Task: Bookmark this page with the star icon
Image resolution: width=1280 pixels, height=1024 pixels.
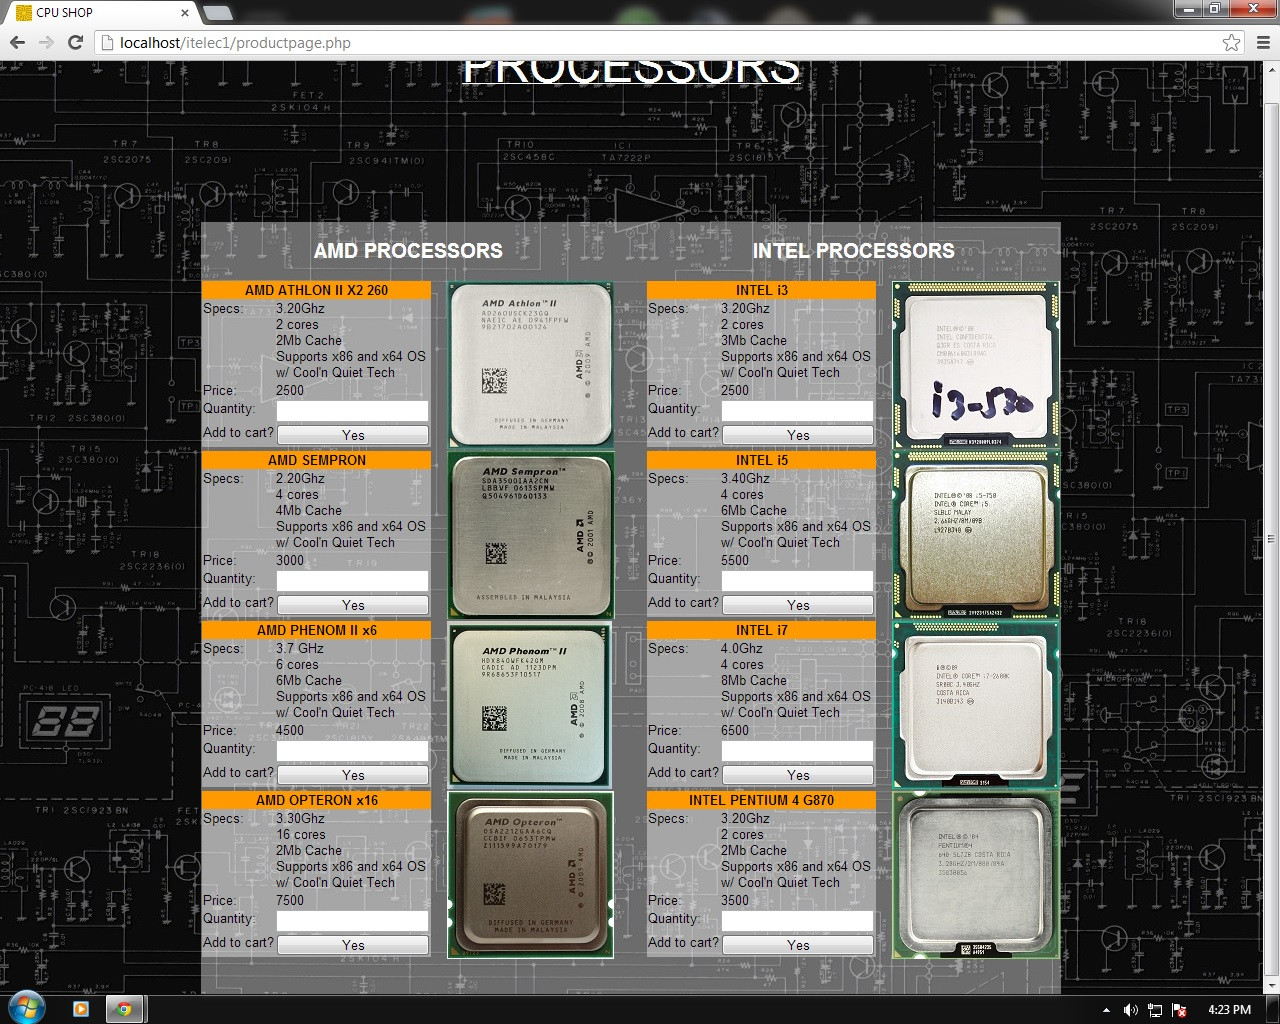Action: [1232, 43]
